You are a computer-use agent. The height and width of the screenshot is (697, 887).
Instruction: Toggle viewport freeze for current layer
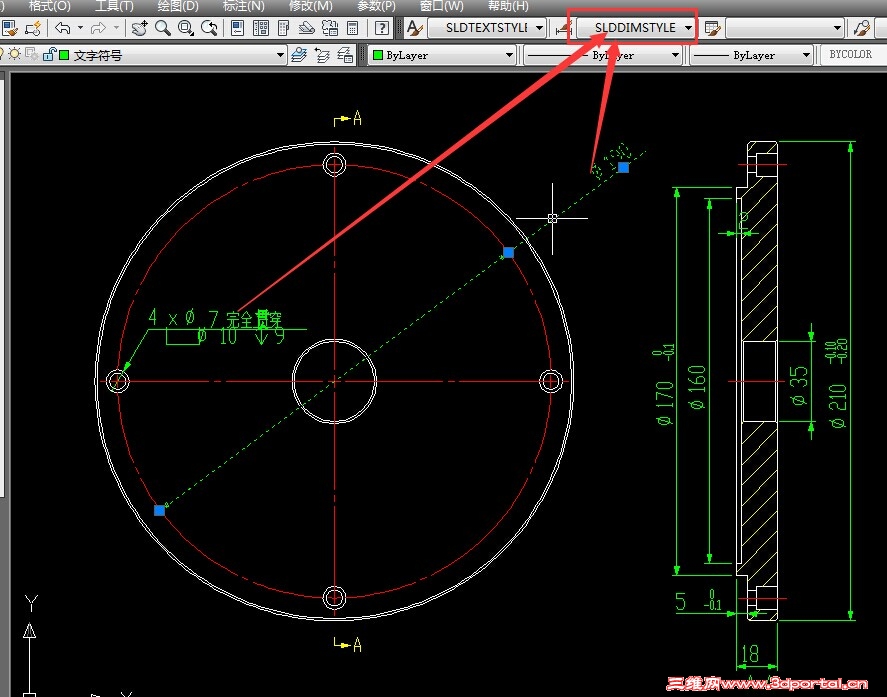(32, 54)
